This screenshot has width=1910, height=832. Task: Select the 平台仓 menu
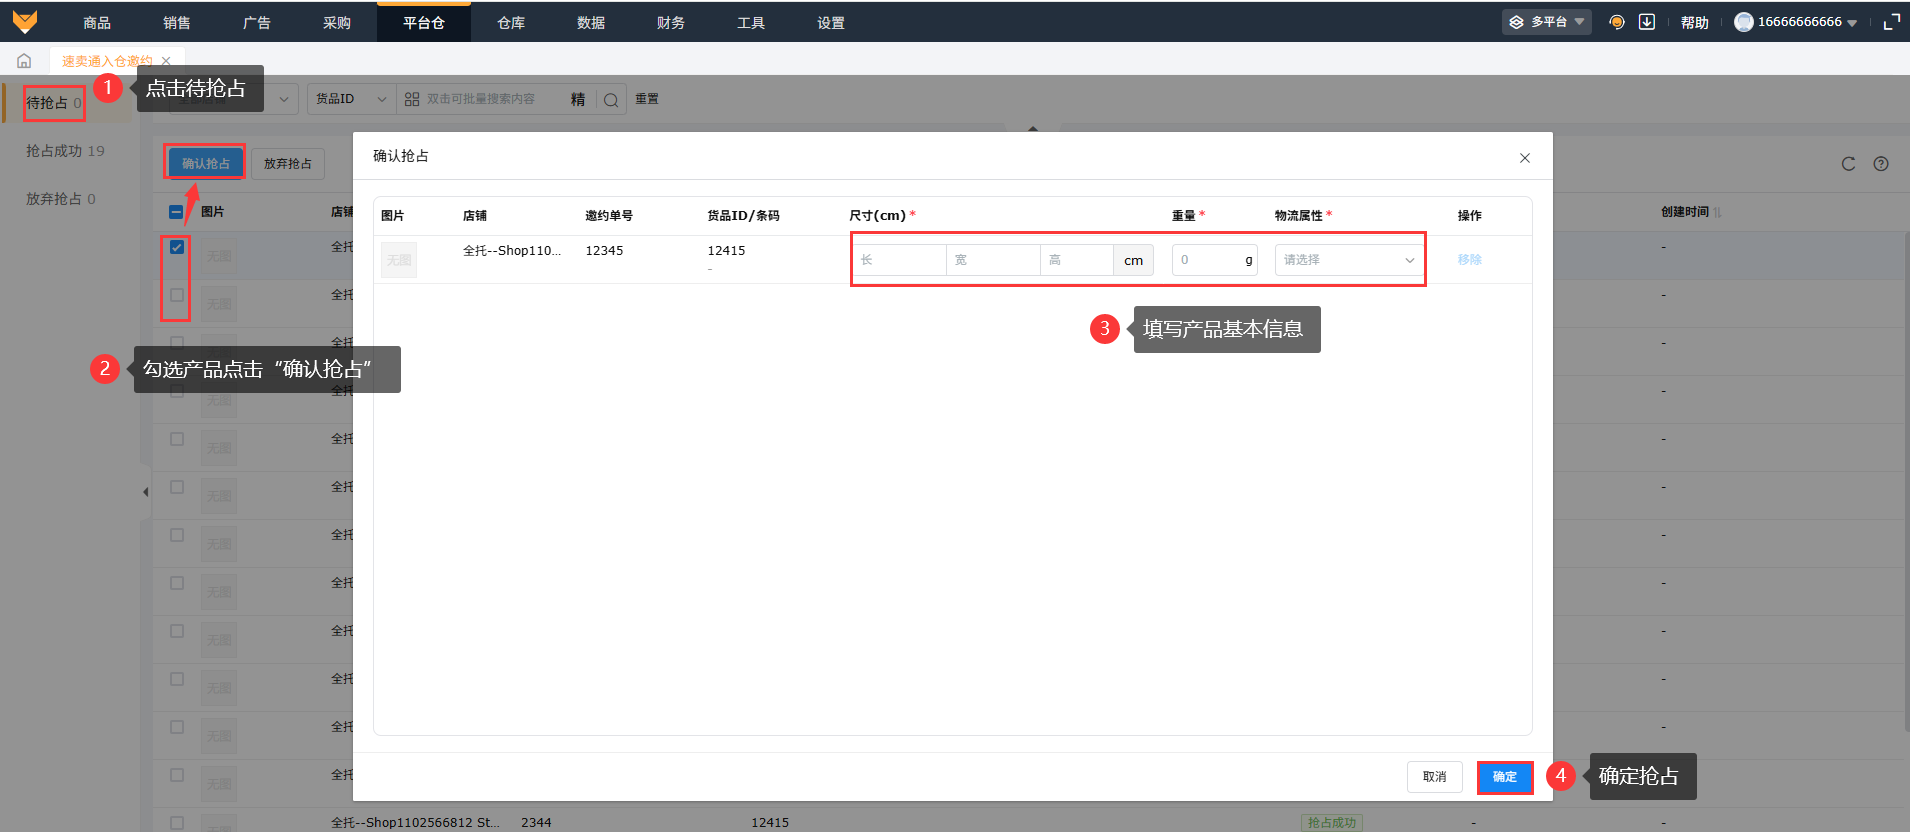[424, 22]
